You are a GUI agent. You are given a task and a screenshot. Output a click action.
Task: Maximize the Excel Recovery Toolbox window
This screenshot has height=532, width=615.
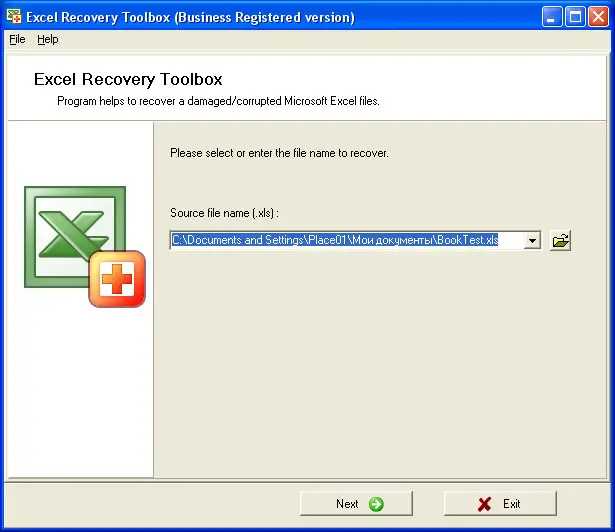pos(575,17)
